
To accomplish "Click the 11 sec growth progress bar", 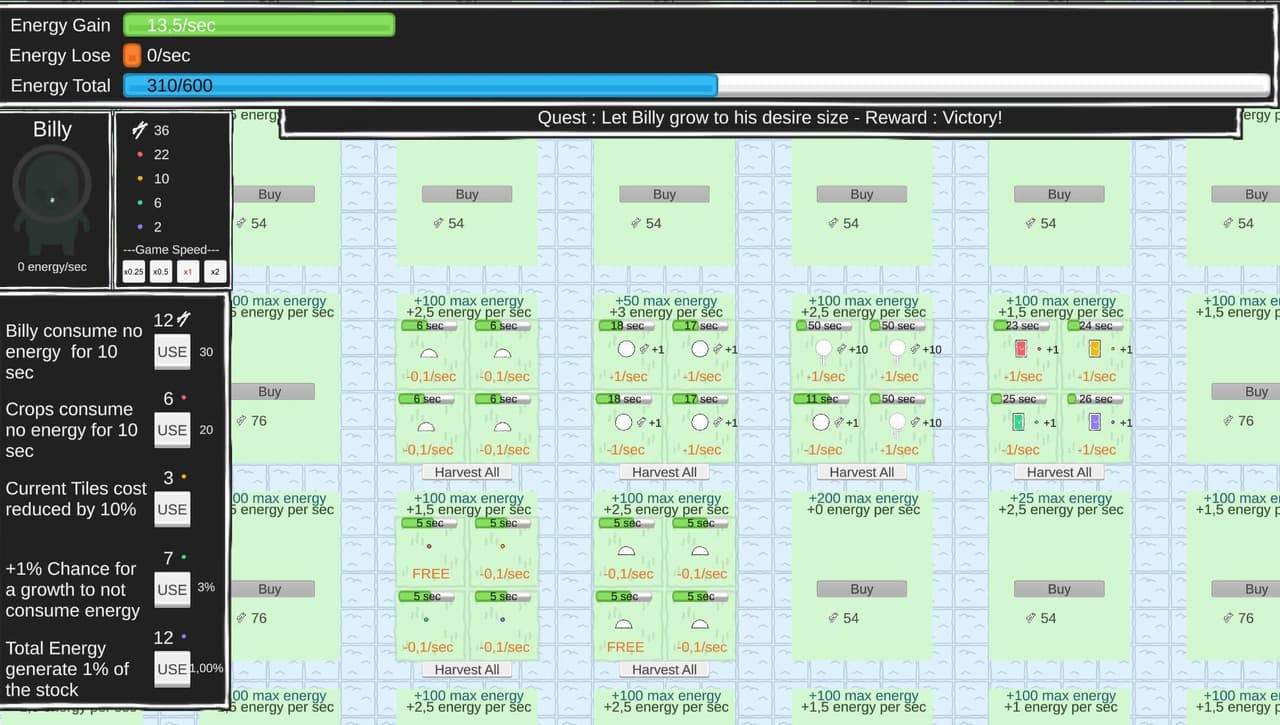I will pos(823,399).
